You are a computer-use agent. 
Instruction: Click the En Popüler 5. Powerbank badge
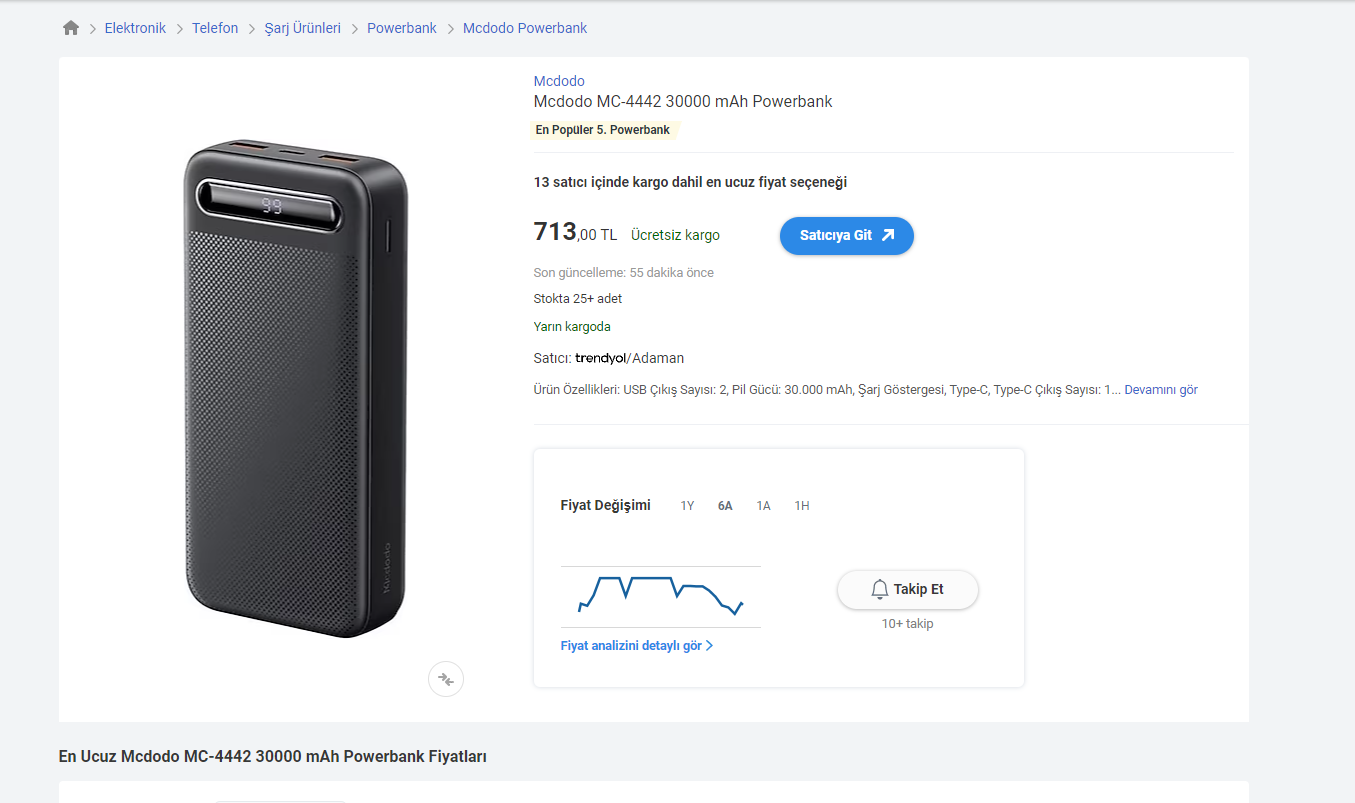[x=602, y=130]
